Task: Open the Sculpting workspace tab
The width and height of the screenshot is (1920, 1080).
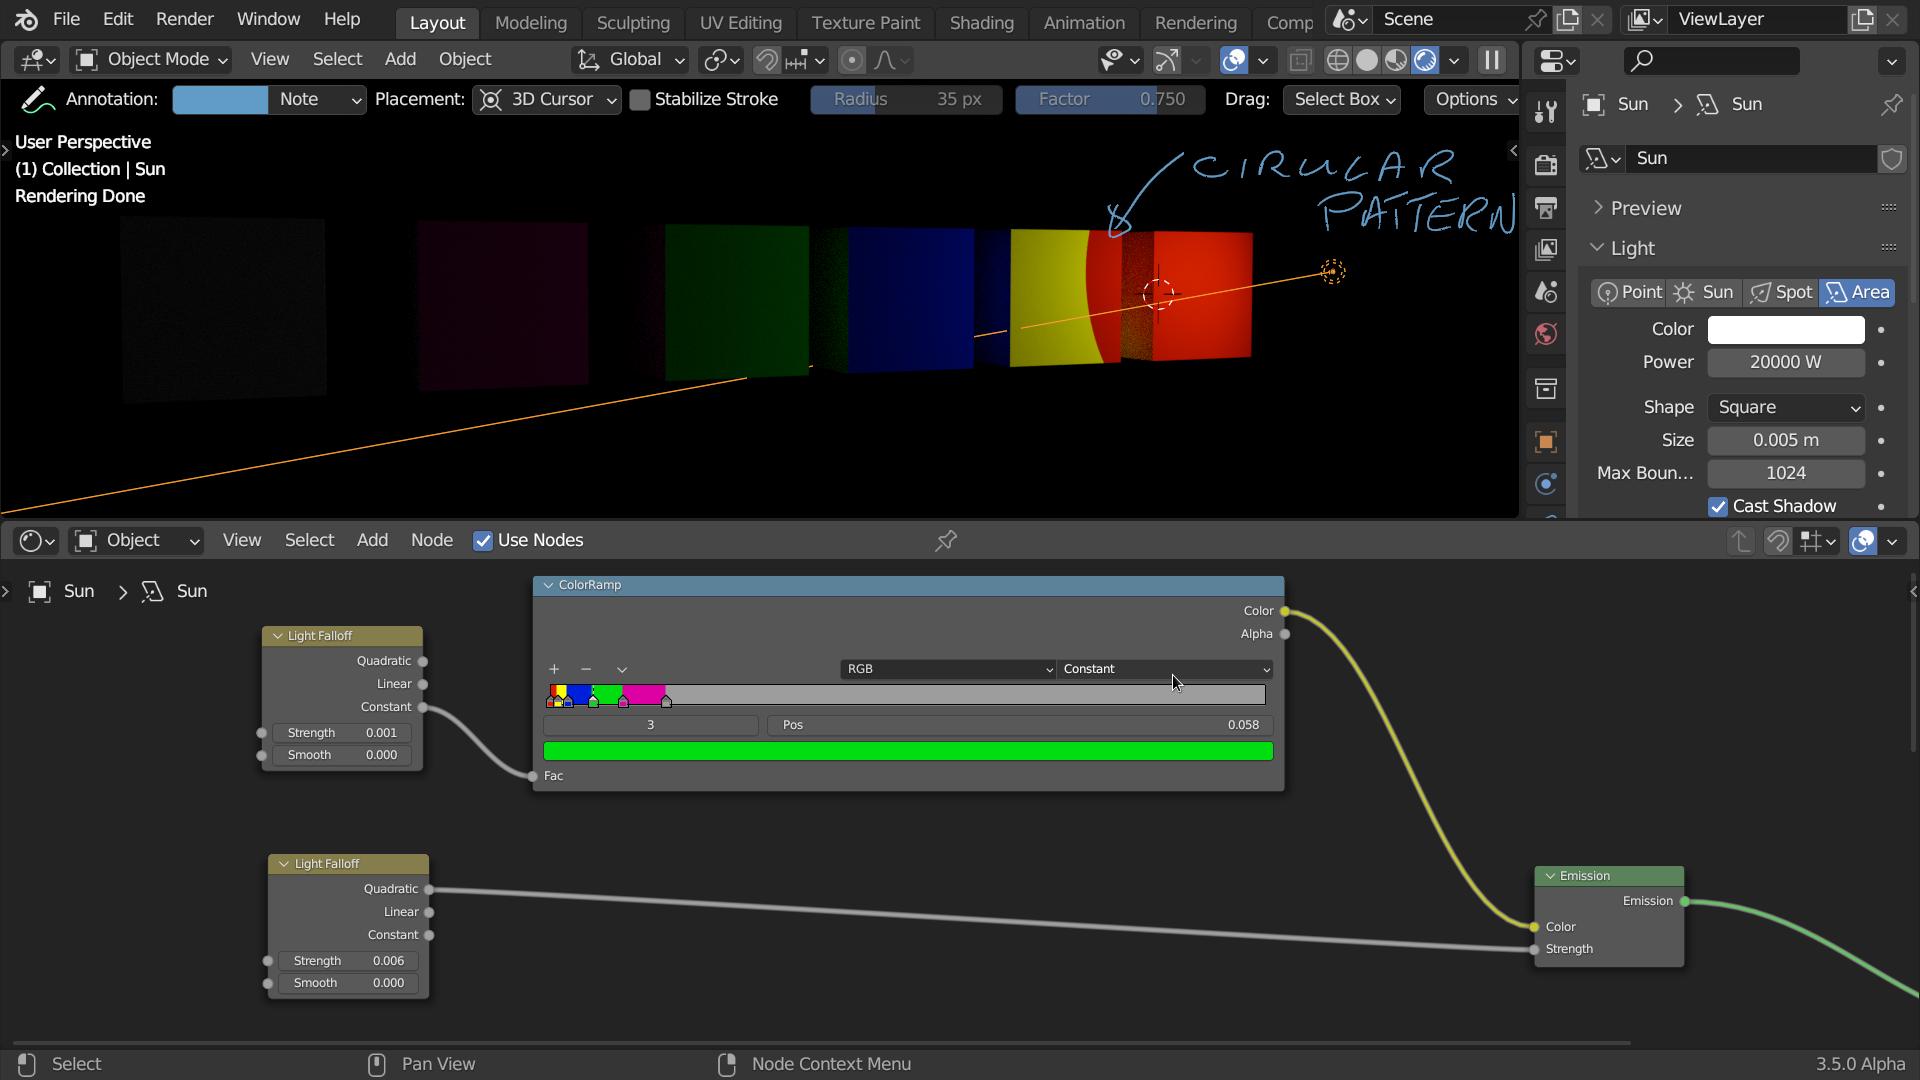Action: click(x=633, y=22)
